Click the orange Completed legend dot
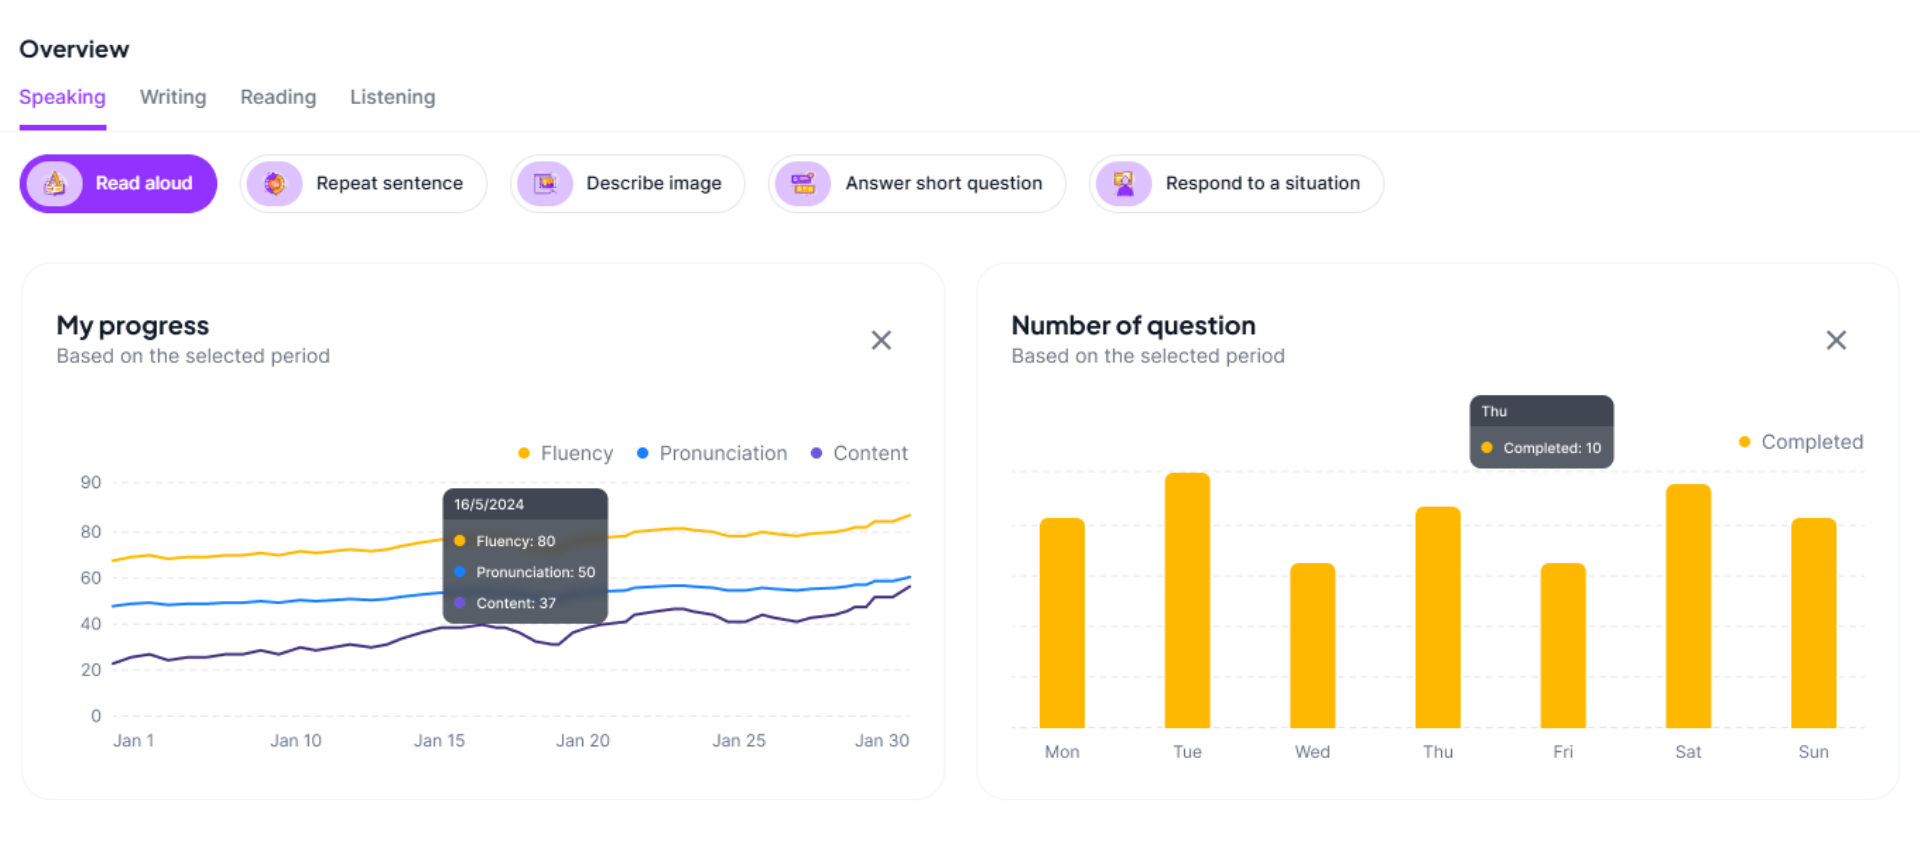 (x=1745, y=443)
